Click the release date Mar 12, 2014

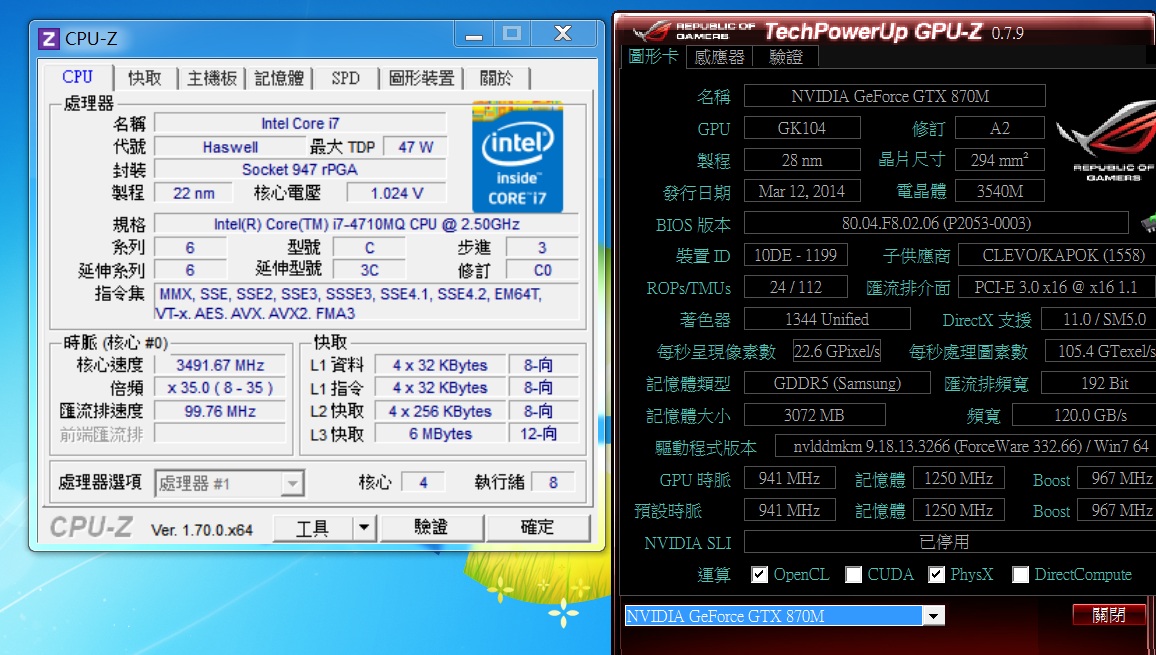coord(802,191)
